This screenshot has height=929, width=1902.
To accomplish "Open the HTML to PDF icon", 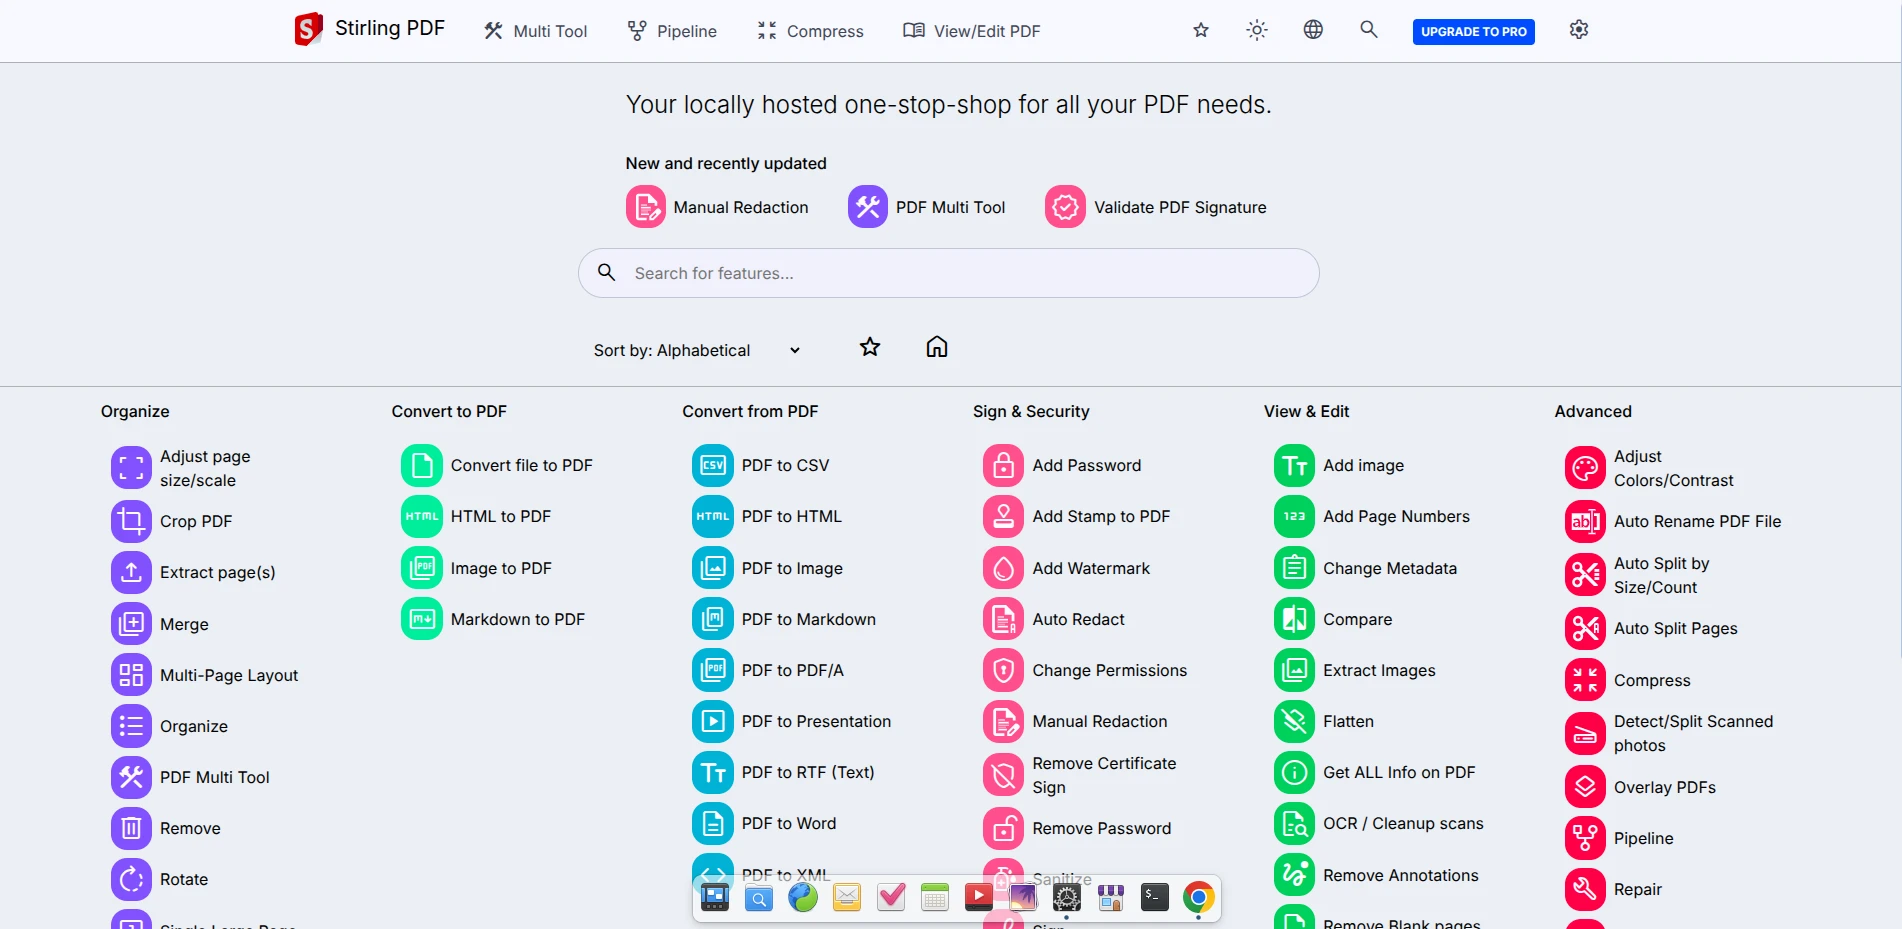I will point(422,516).
